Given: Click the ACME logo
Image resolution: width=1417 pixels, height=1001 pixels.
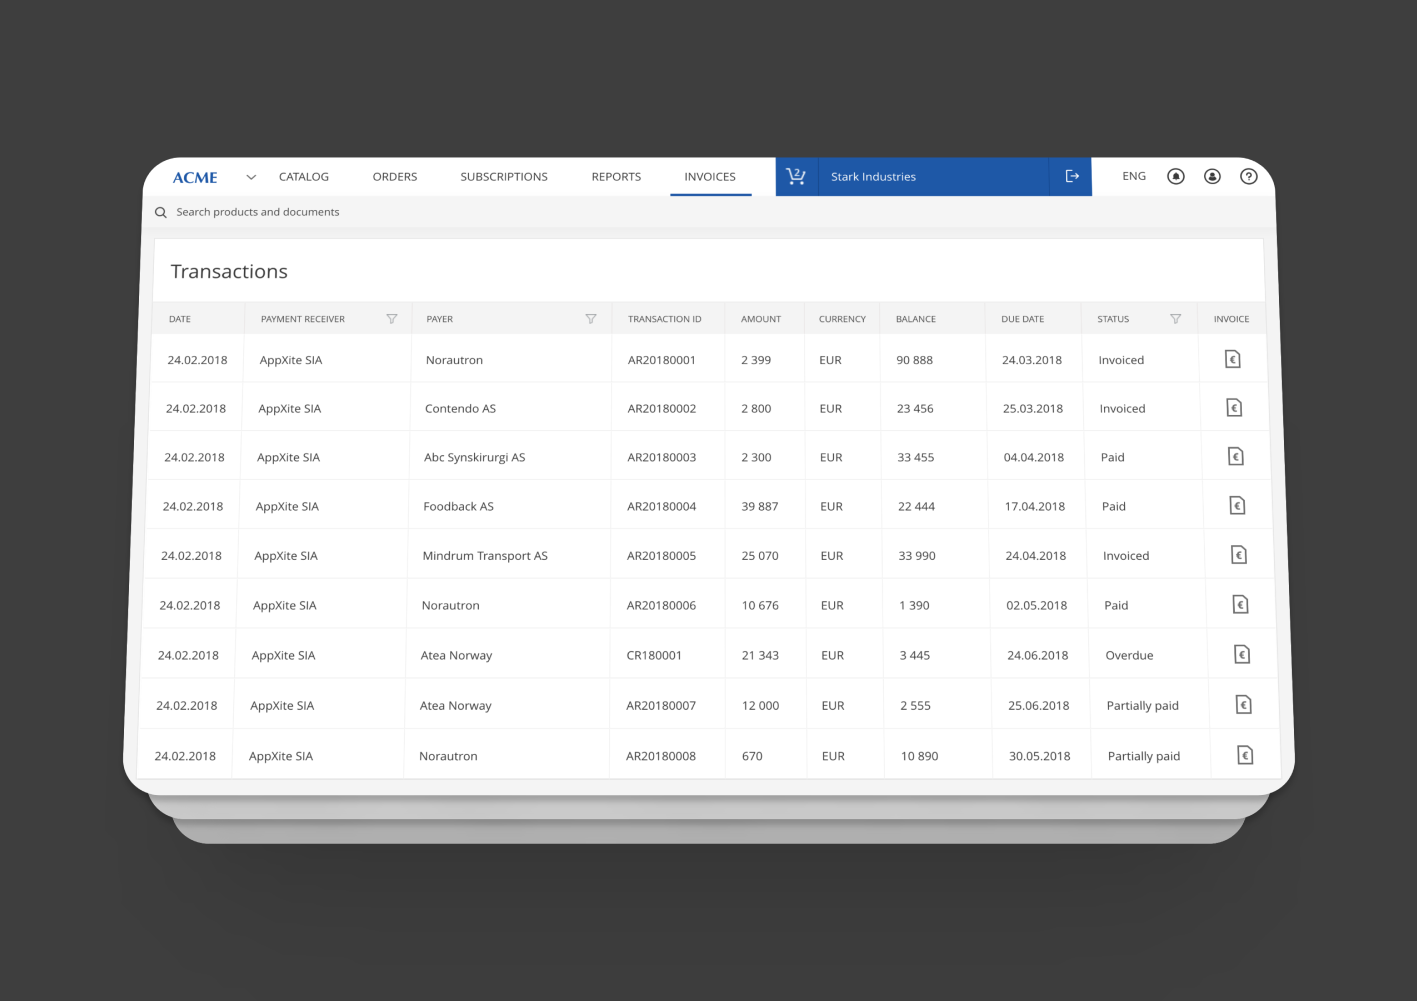Looking at the screenshot, I should click(x=195, y=177).
